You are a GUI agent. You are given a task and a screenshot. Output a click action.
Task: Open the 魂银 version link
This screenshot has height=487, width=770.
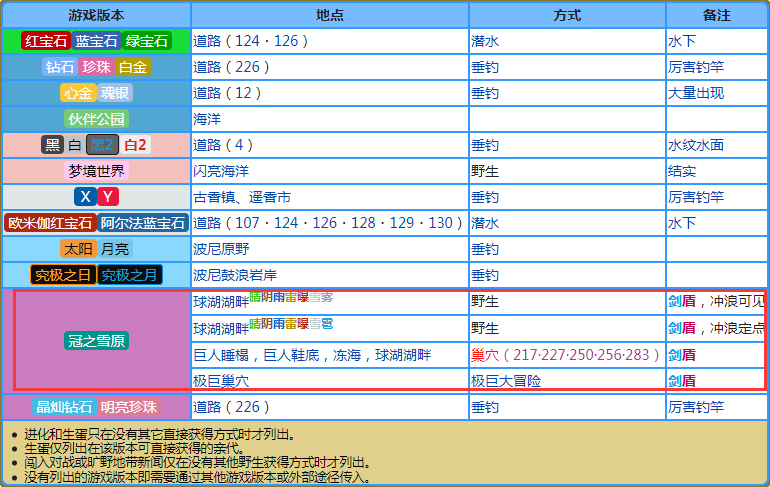(115, 93)
